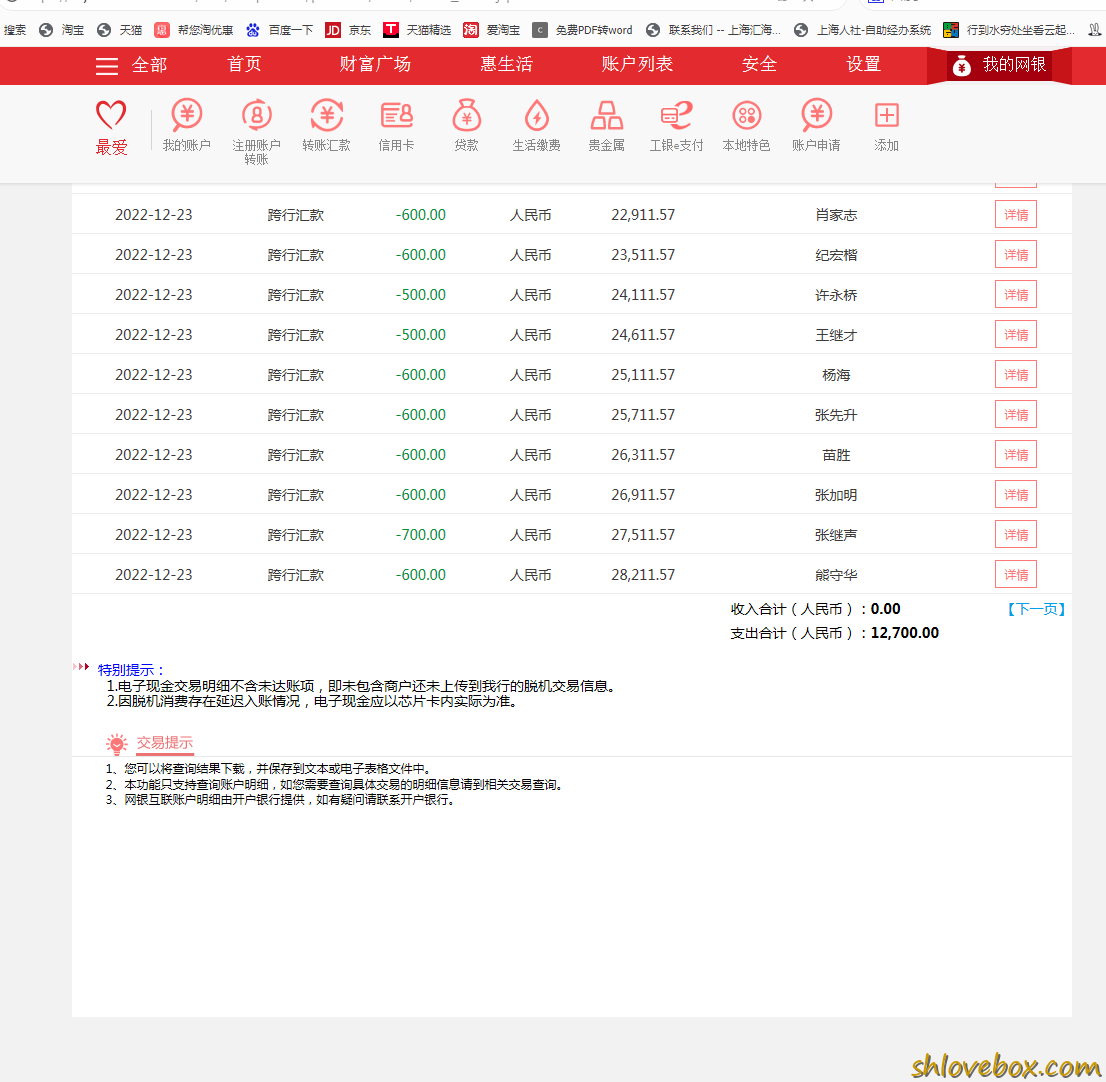View 详情 for 张先升 transaction
1106x1082 pixels.
pyautogui.click(x=1016, y=415)
